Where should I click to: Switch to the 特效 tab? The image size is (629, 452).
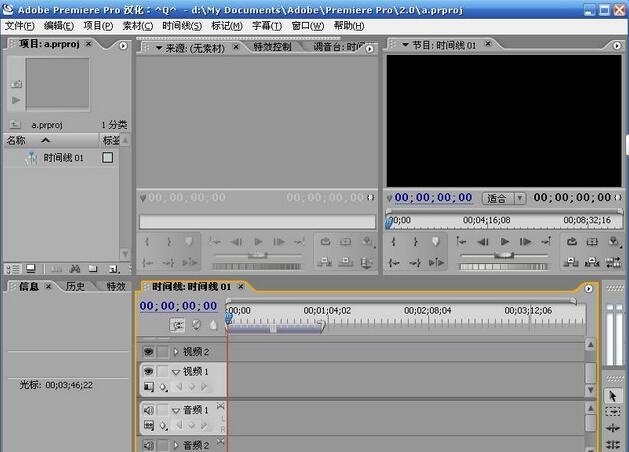(116, 286)
